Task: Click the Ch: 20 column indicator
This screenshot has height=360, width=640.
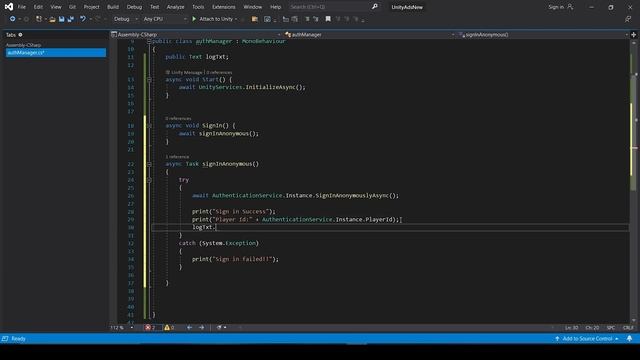Action: [592, 327]
